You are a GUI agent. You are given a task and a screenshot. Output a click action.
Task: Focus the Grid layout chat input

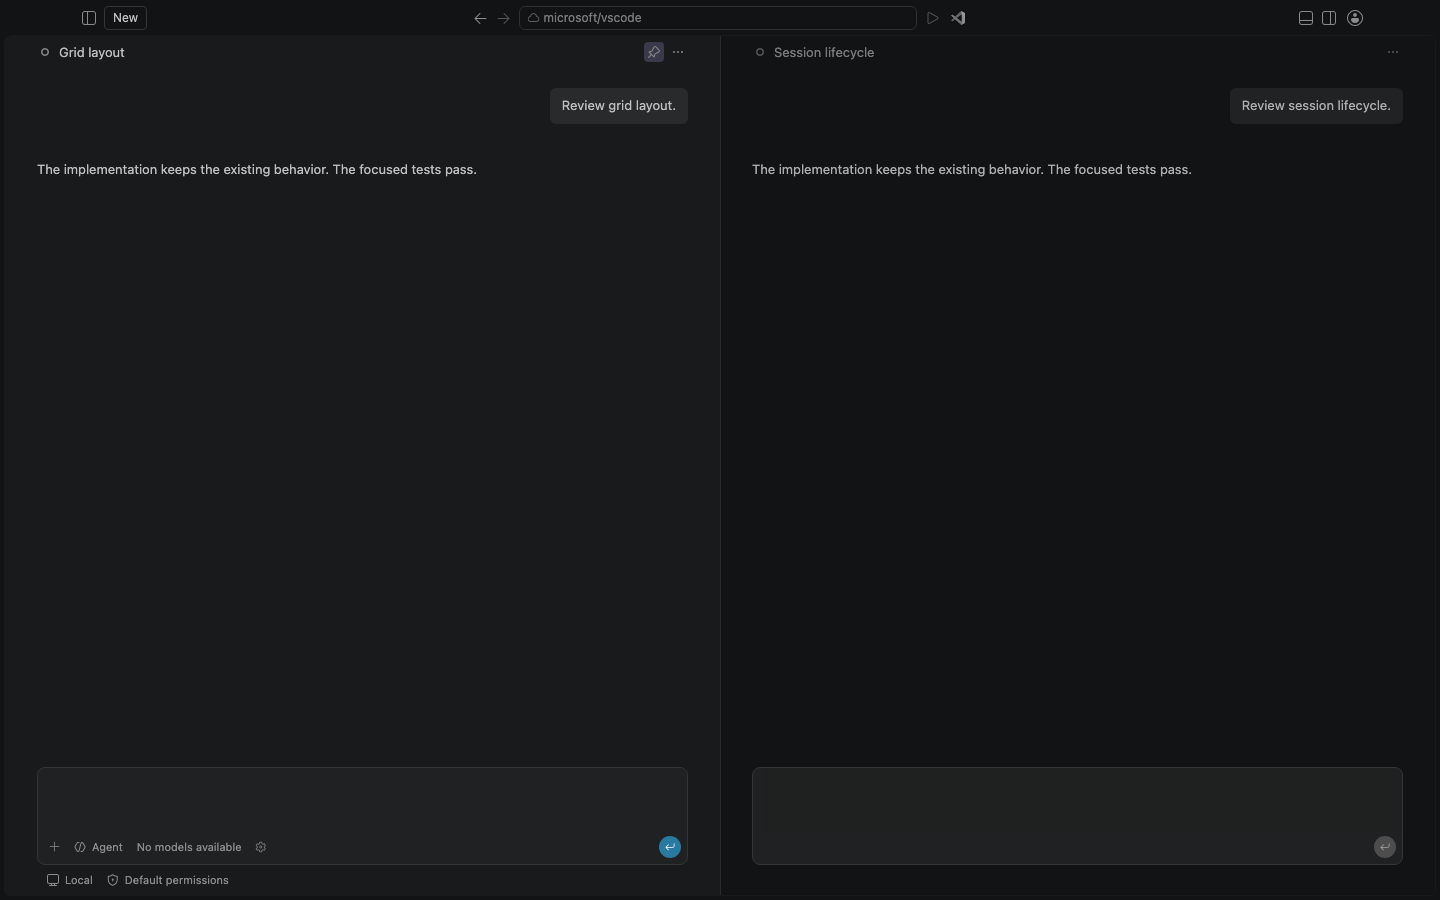(x=362, y=800)
